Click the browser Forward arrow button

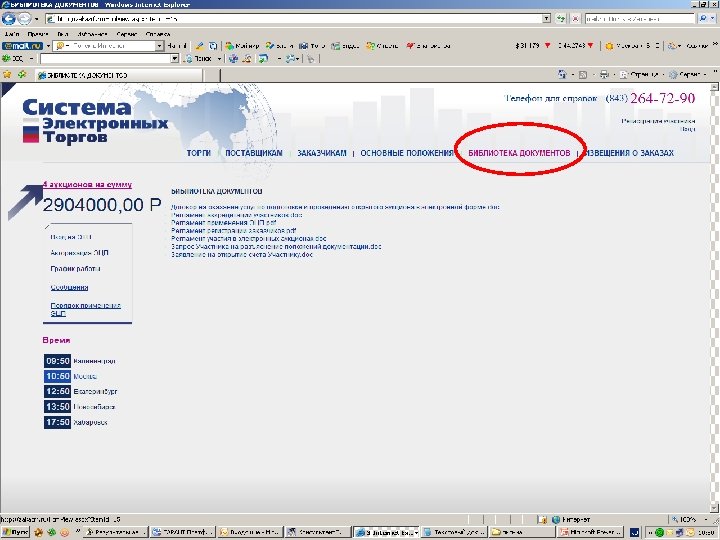pos(24,19)
